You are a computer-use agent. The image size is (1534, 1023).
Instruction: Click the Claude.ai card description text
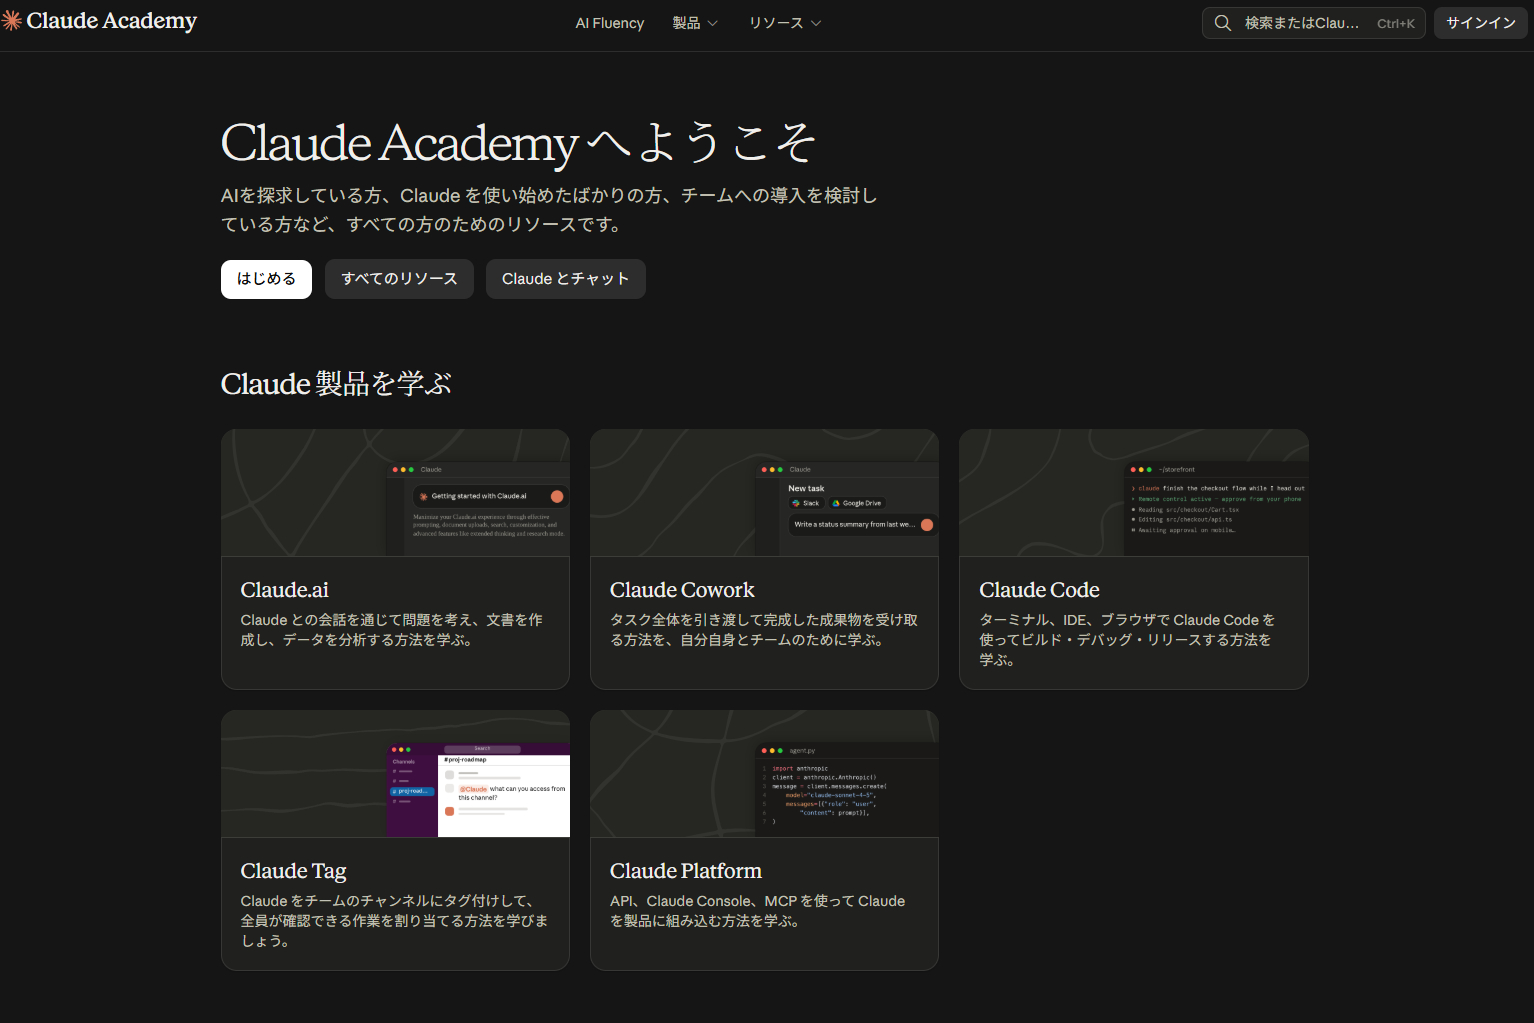pos(392,630)
